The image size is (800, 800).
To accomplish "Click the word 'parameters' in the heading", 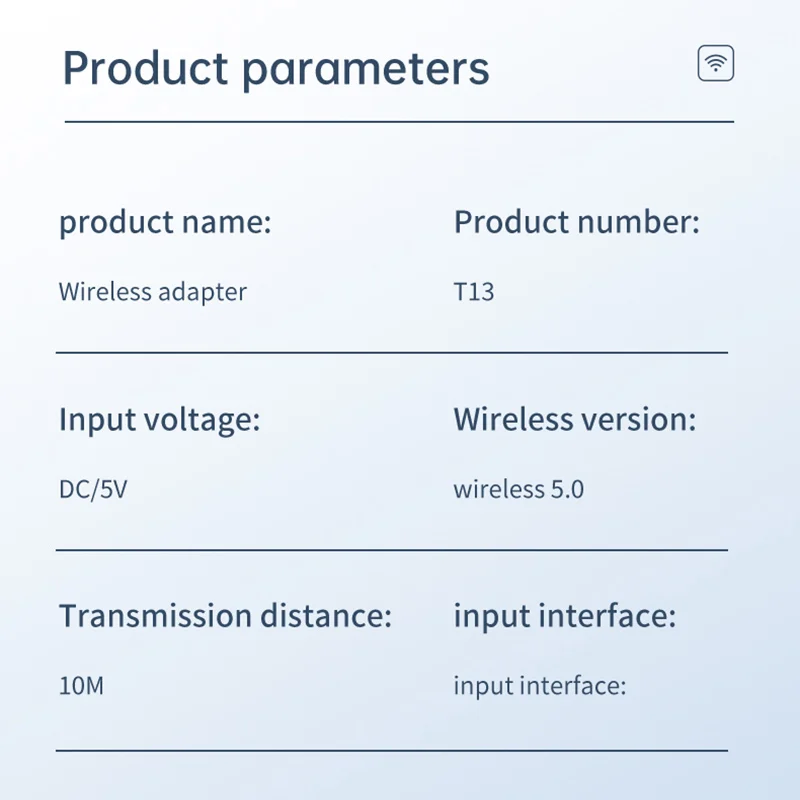I will pyautogui.click(x=366, y=70).
